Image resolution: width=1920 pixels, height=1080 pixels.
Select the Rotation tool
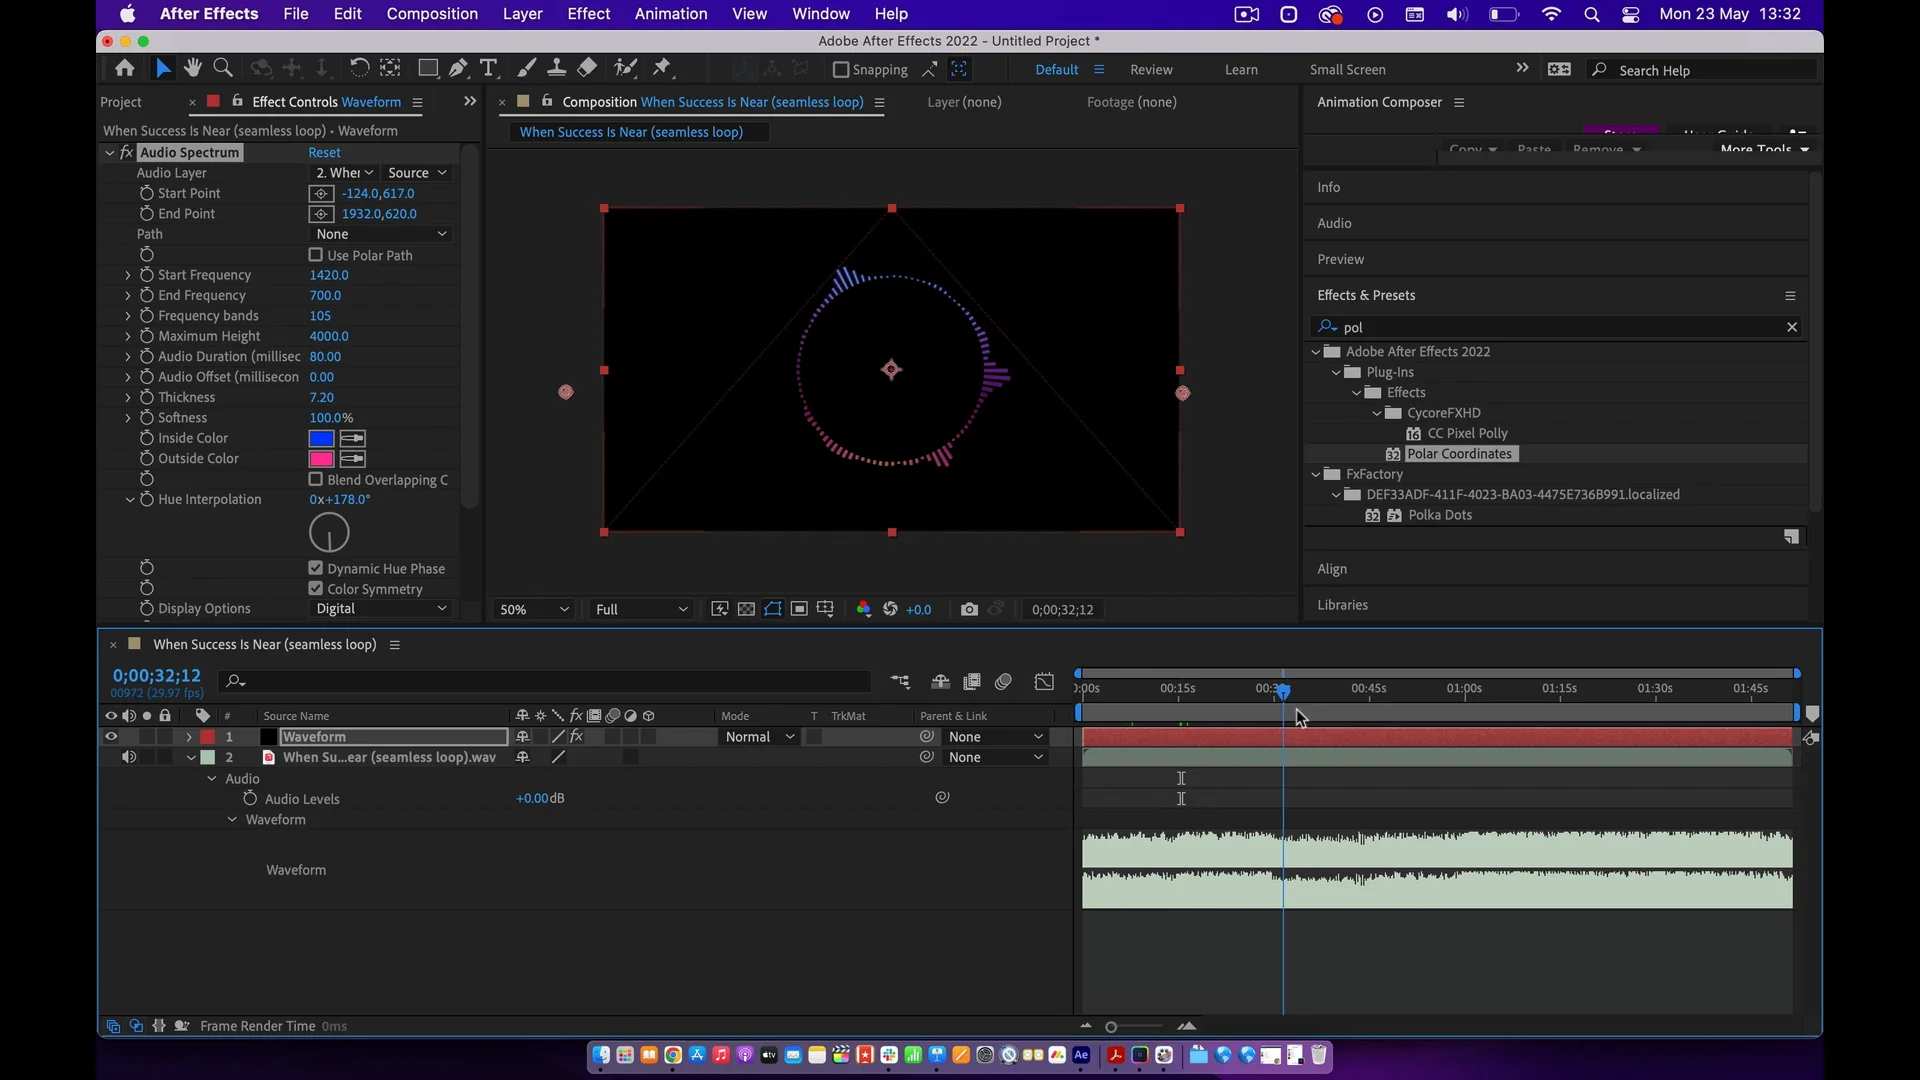click(358, 68)
